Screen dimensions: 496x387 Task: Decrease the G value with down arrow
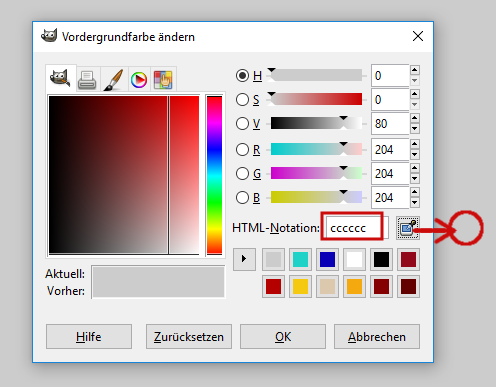pos(414,179)
